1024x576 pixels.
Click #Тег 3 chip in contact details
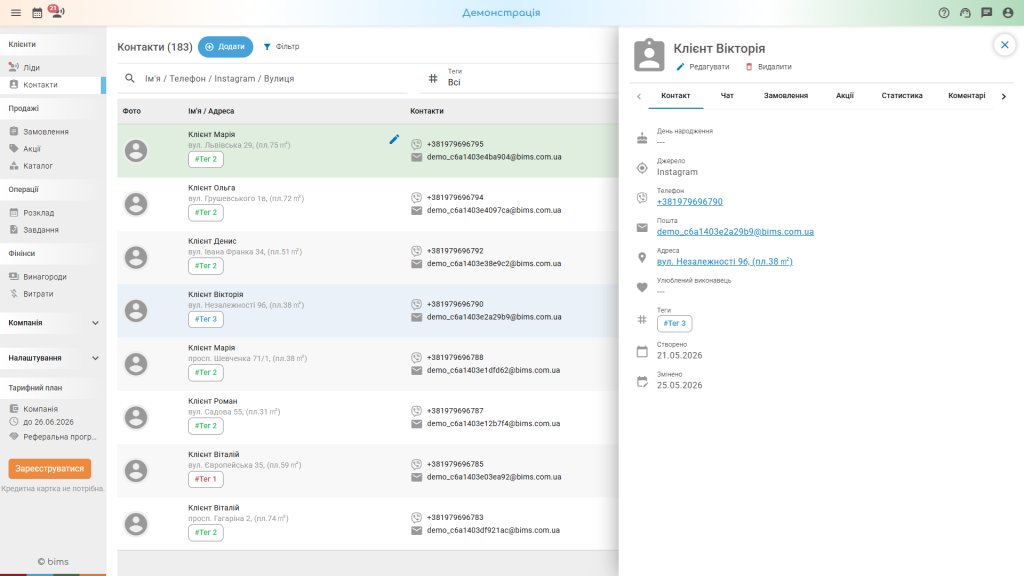675,323
